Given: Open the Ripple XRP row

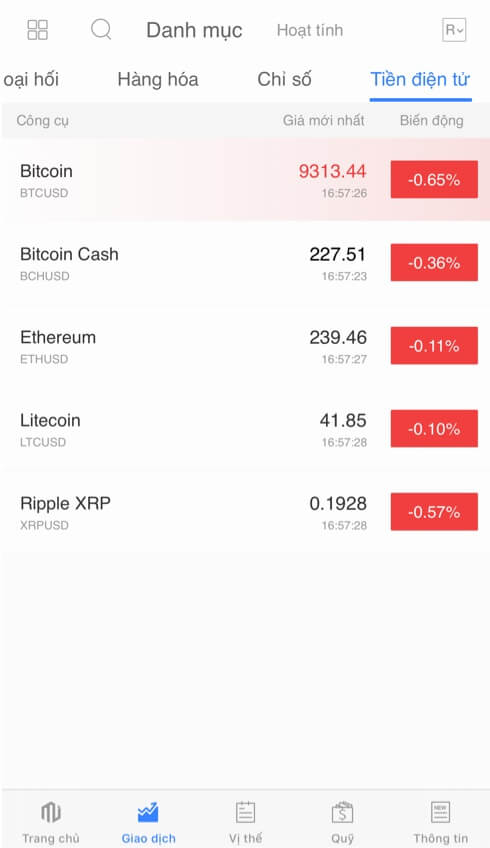Looking at the screenshot, I should pos(245,512).
